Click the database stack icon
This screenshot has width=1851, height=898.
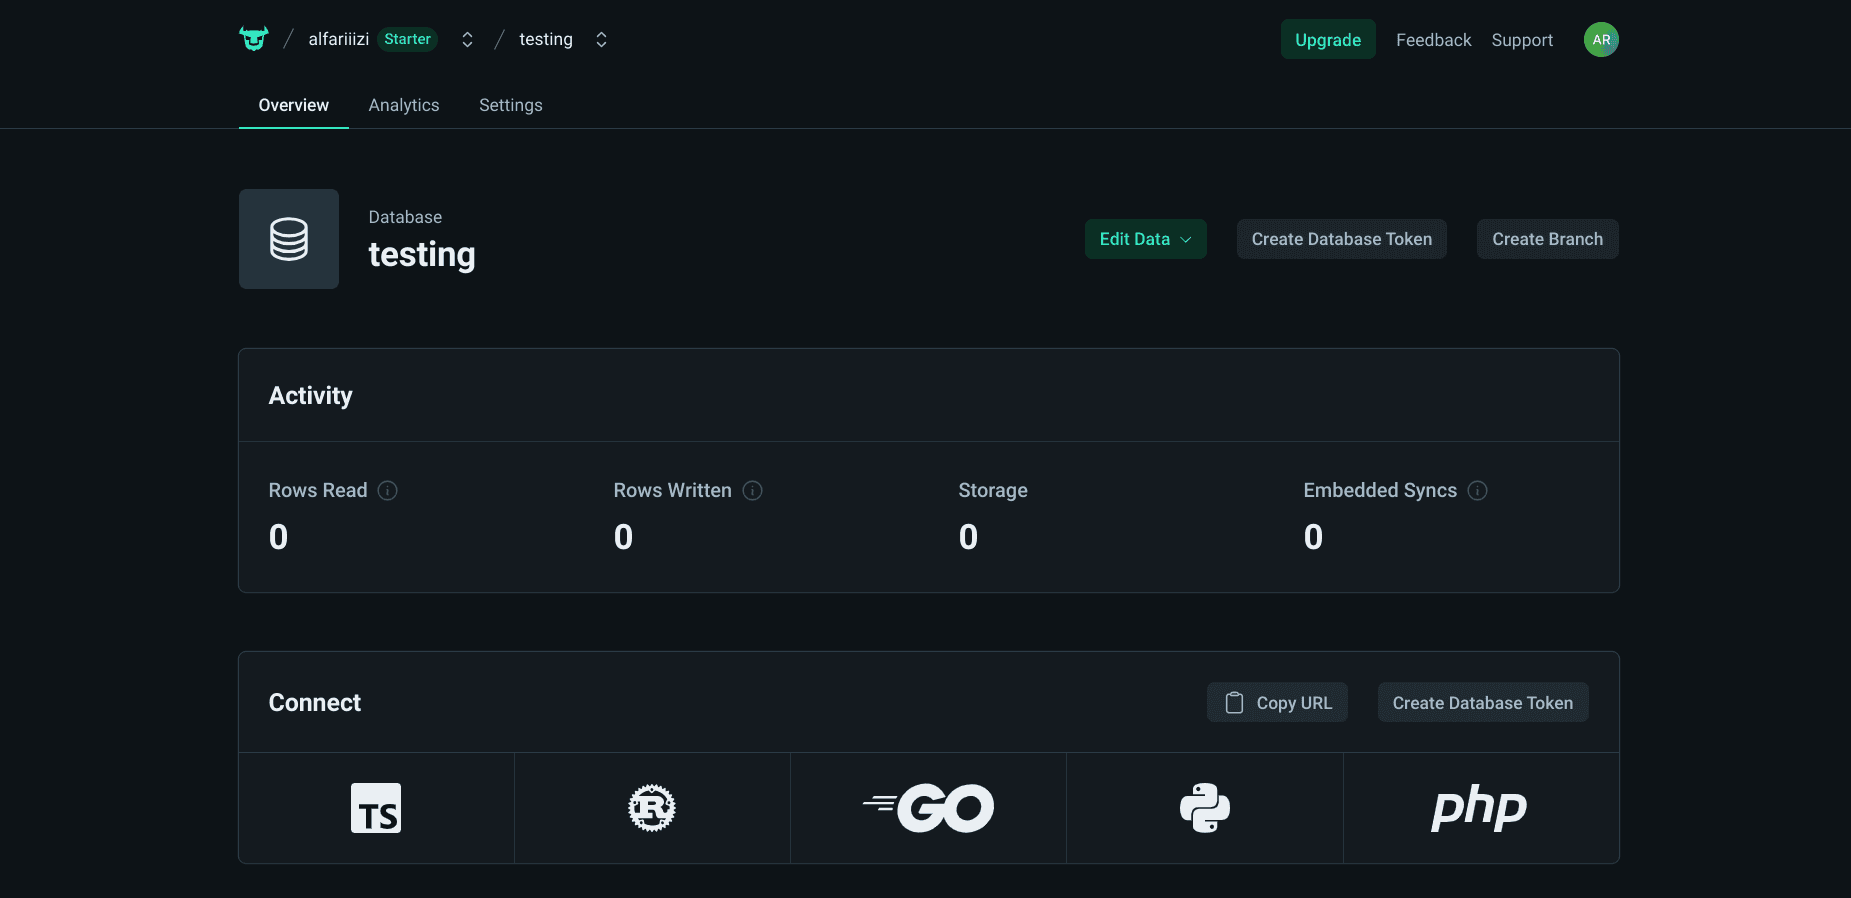click(289, 239)
